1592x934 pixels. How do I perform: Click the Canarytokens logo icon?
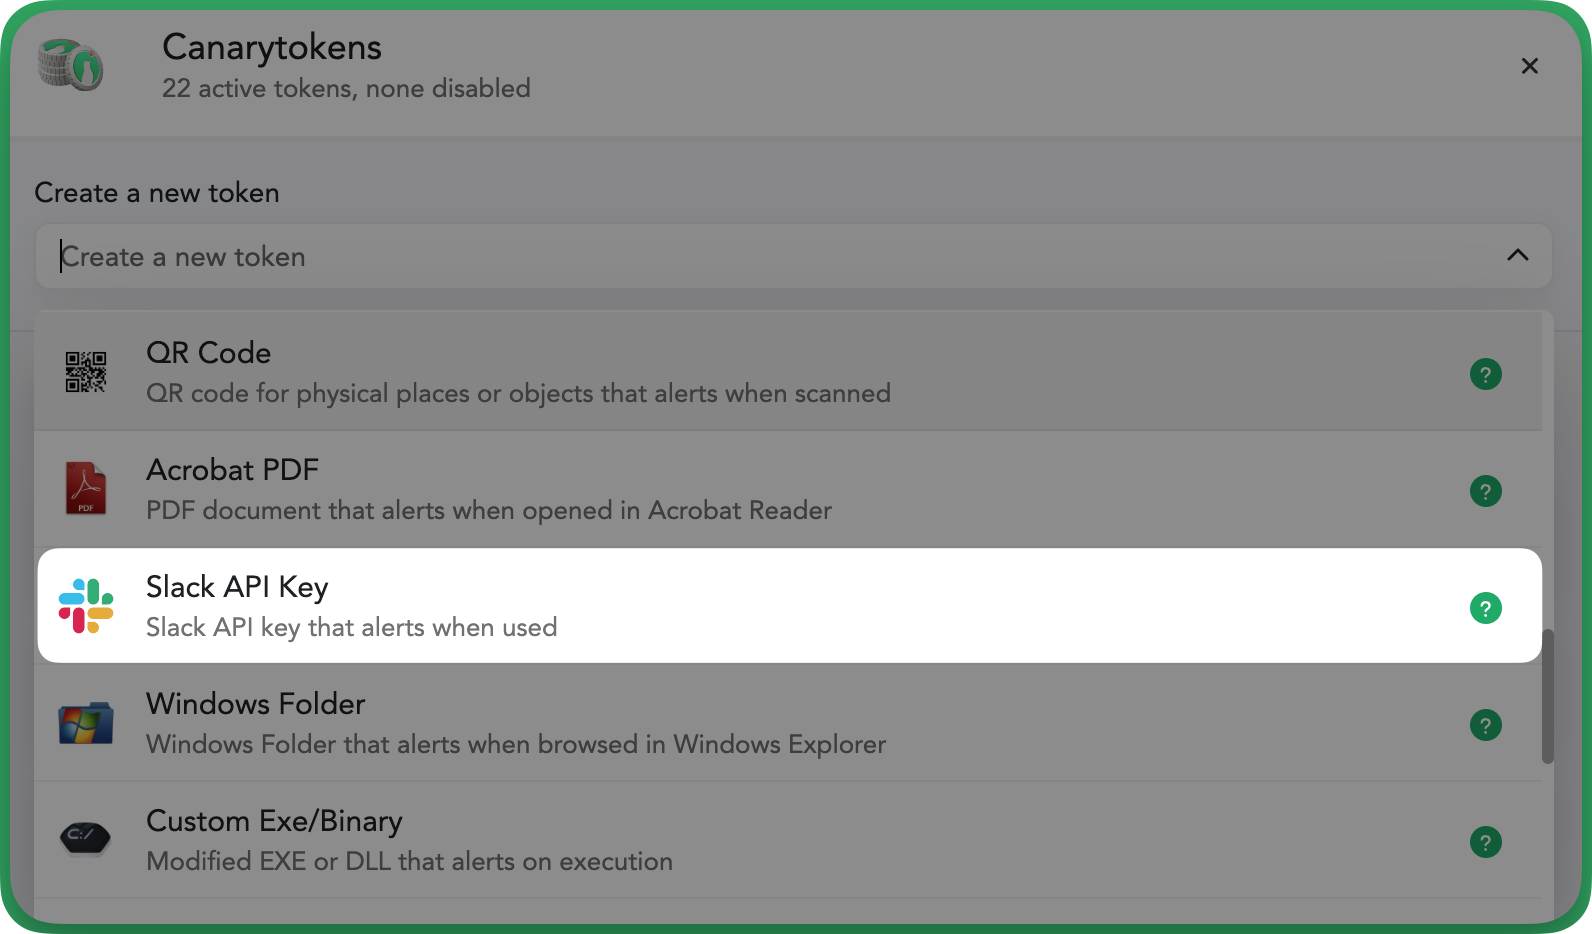[x=70, y=65]
